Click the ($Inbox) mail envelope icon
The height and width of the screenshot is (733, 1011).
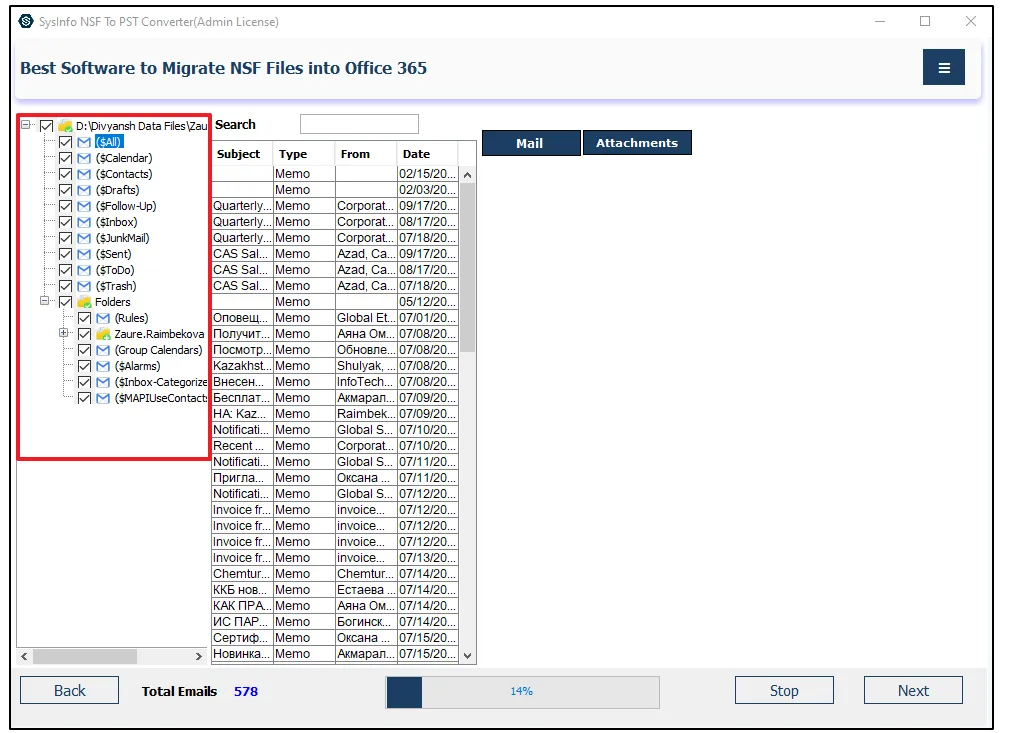tap(84, 222)
